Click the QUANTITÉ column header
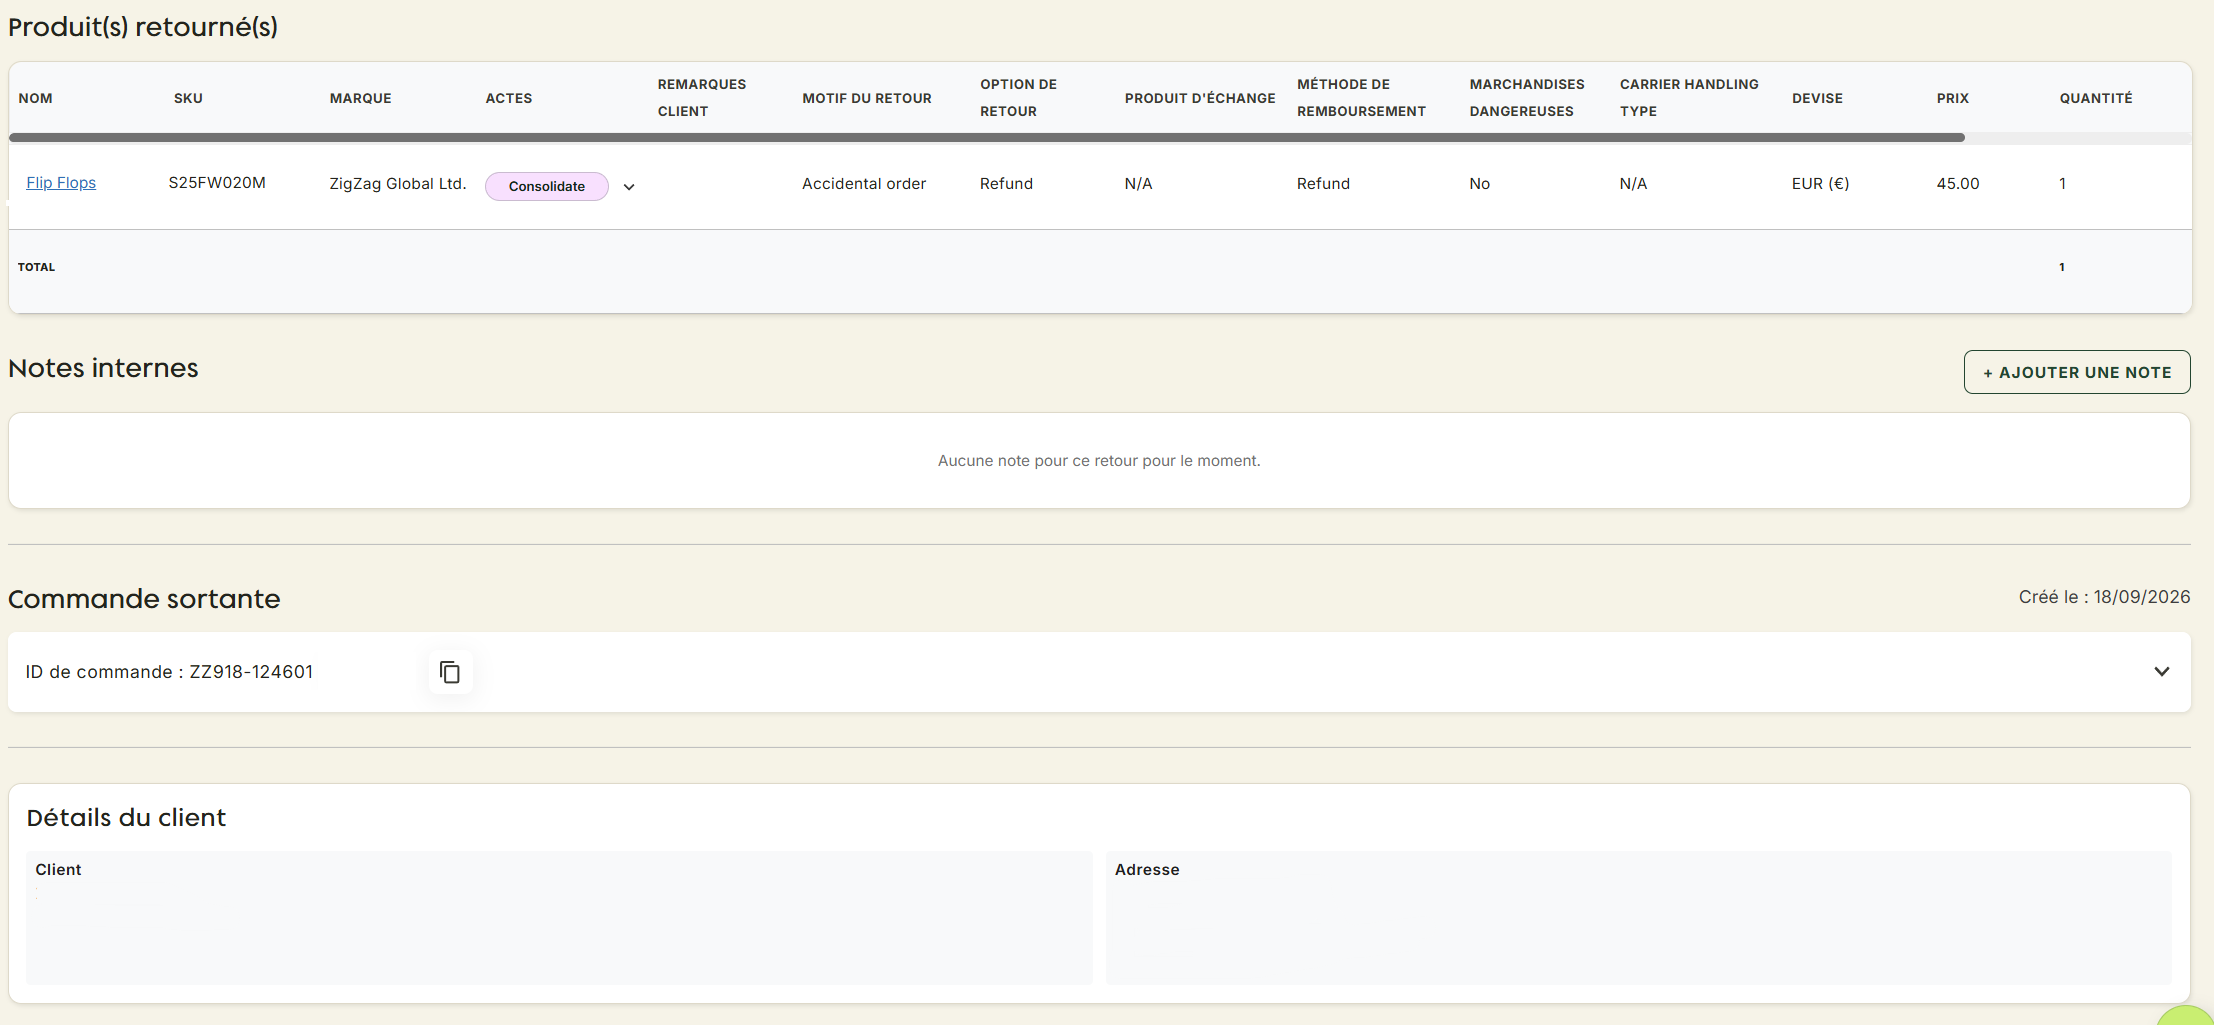This screenshot has height=1025, width=2214. click(2096, 98)
